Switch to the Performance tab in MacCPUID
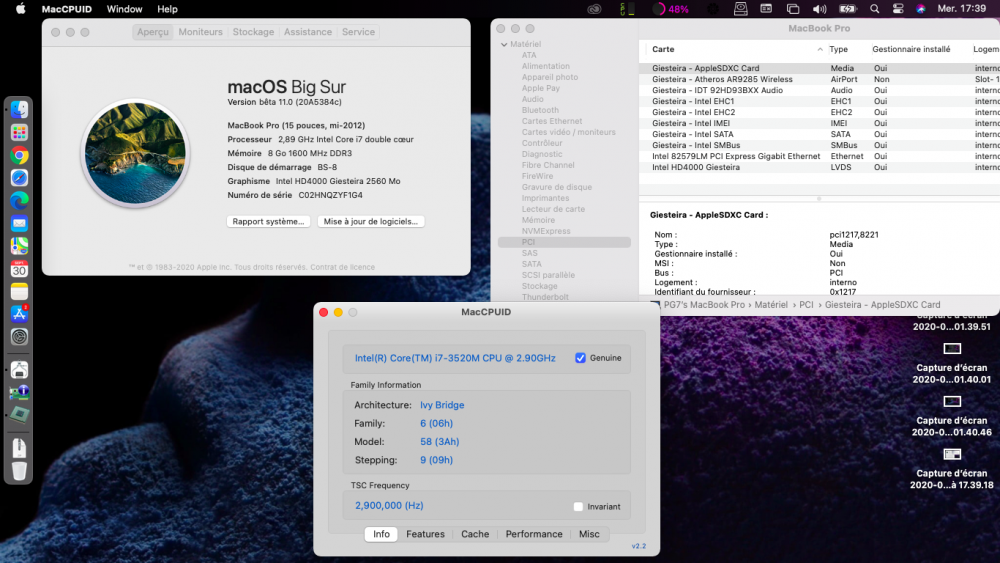 [x=534, y=534]
